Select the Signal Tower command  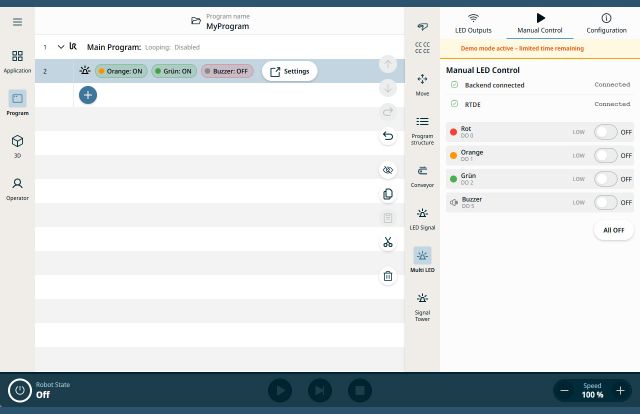(422, 306)
